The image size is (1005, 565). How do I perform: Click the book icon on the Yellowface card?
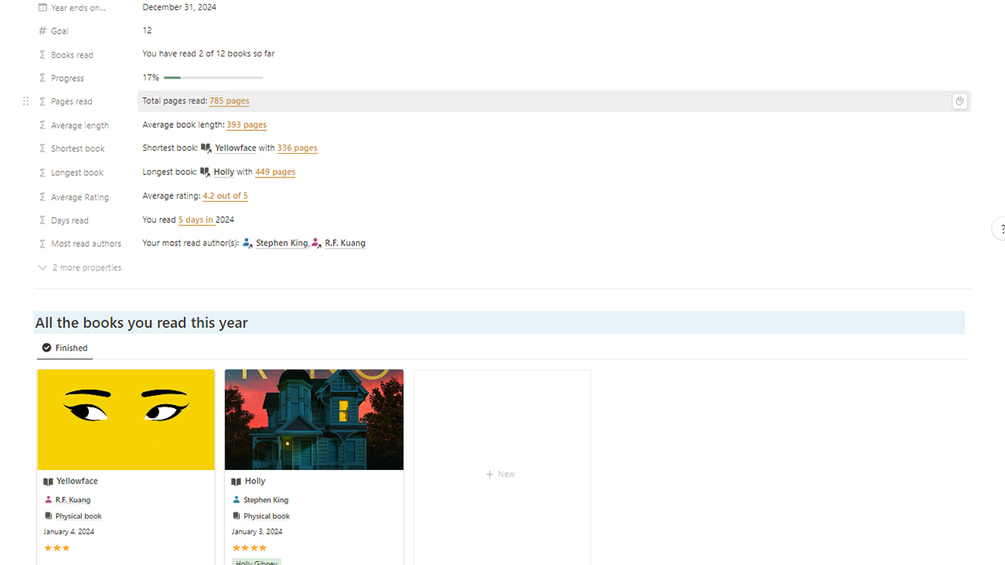(x=48, y=481)
